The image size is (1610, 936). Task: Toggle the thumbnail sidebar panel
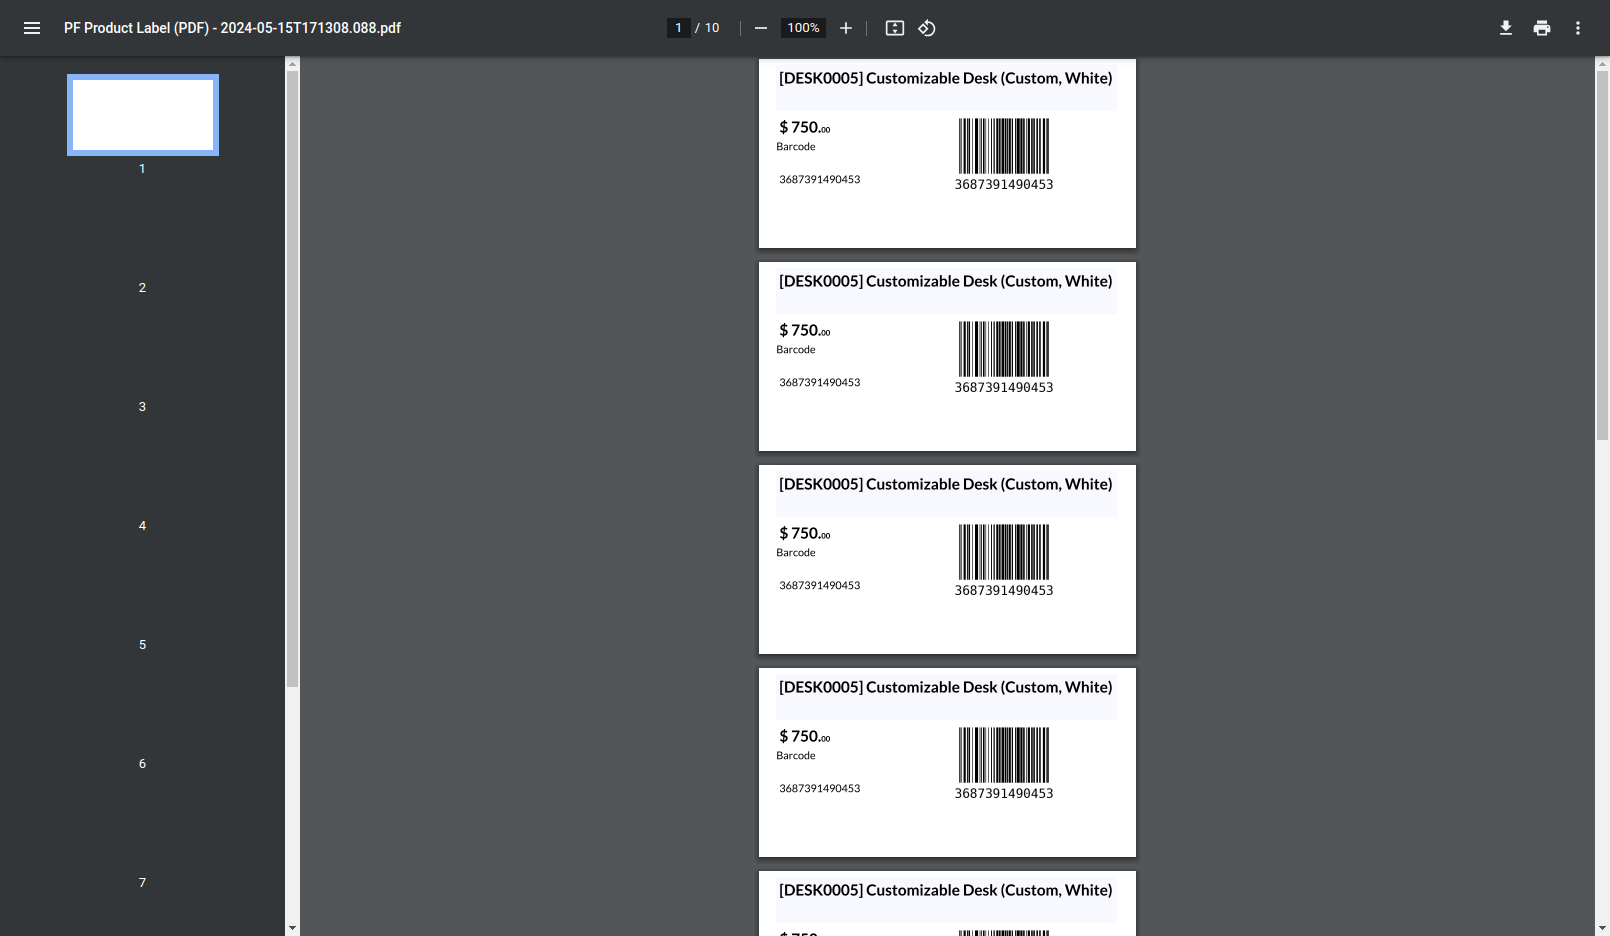point(31,28)
